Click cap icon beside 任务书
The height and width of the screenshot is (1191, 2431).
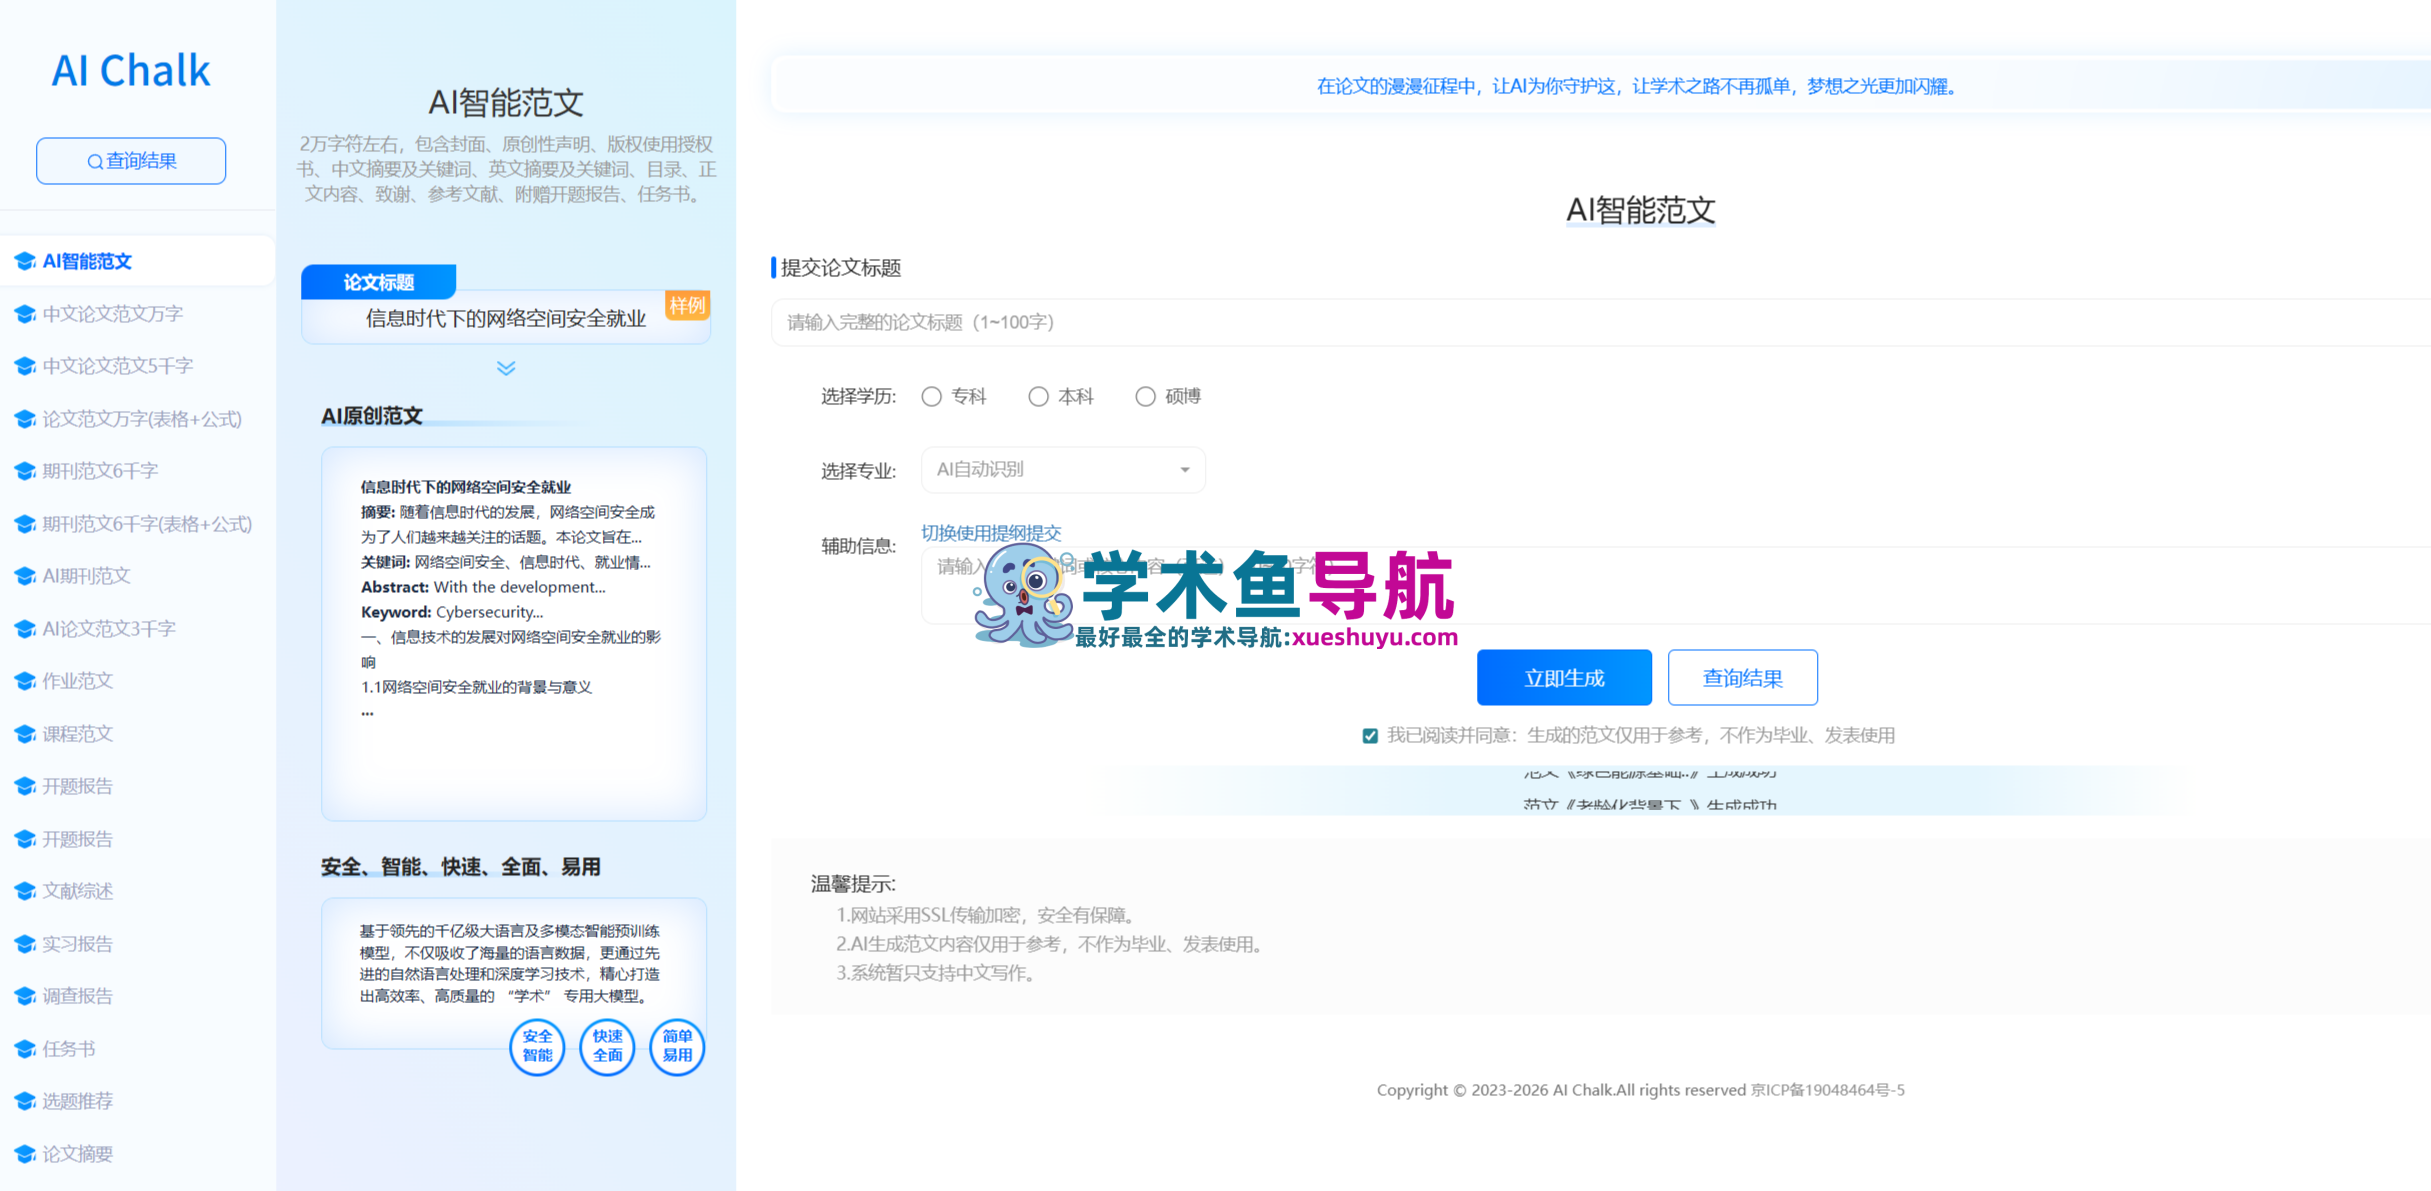(25, 1050)
